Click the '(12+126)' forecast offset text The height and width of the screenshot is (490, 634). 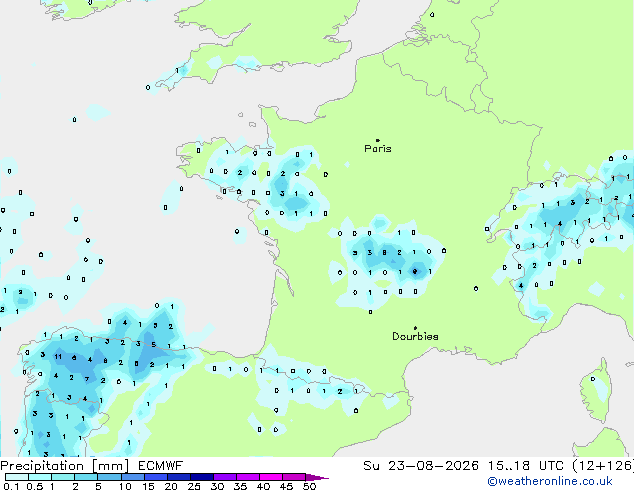[602, 466]
